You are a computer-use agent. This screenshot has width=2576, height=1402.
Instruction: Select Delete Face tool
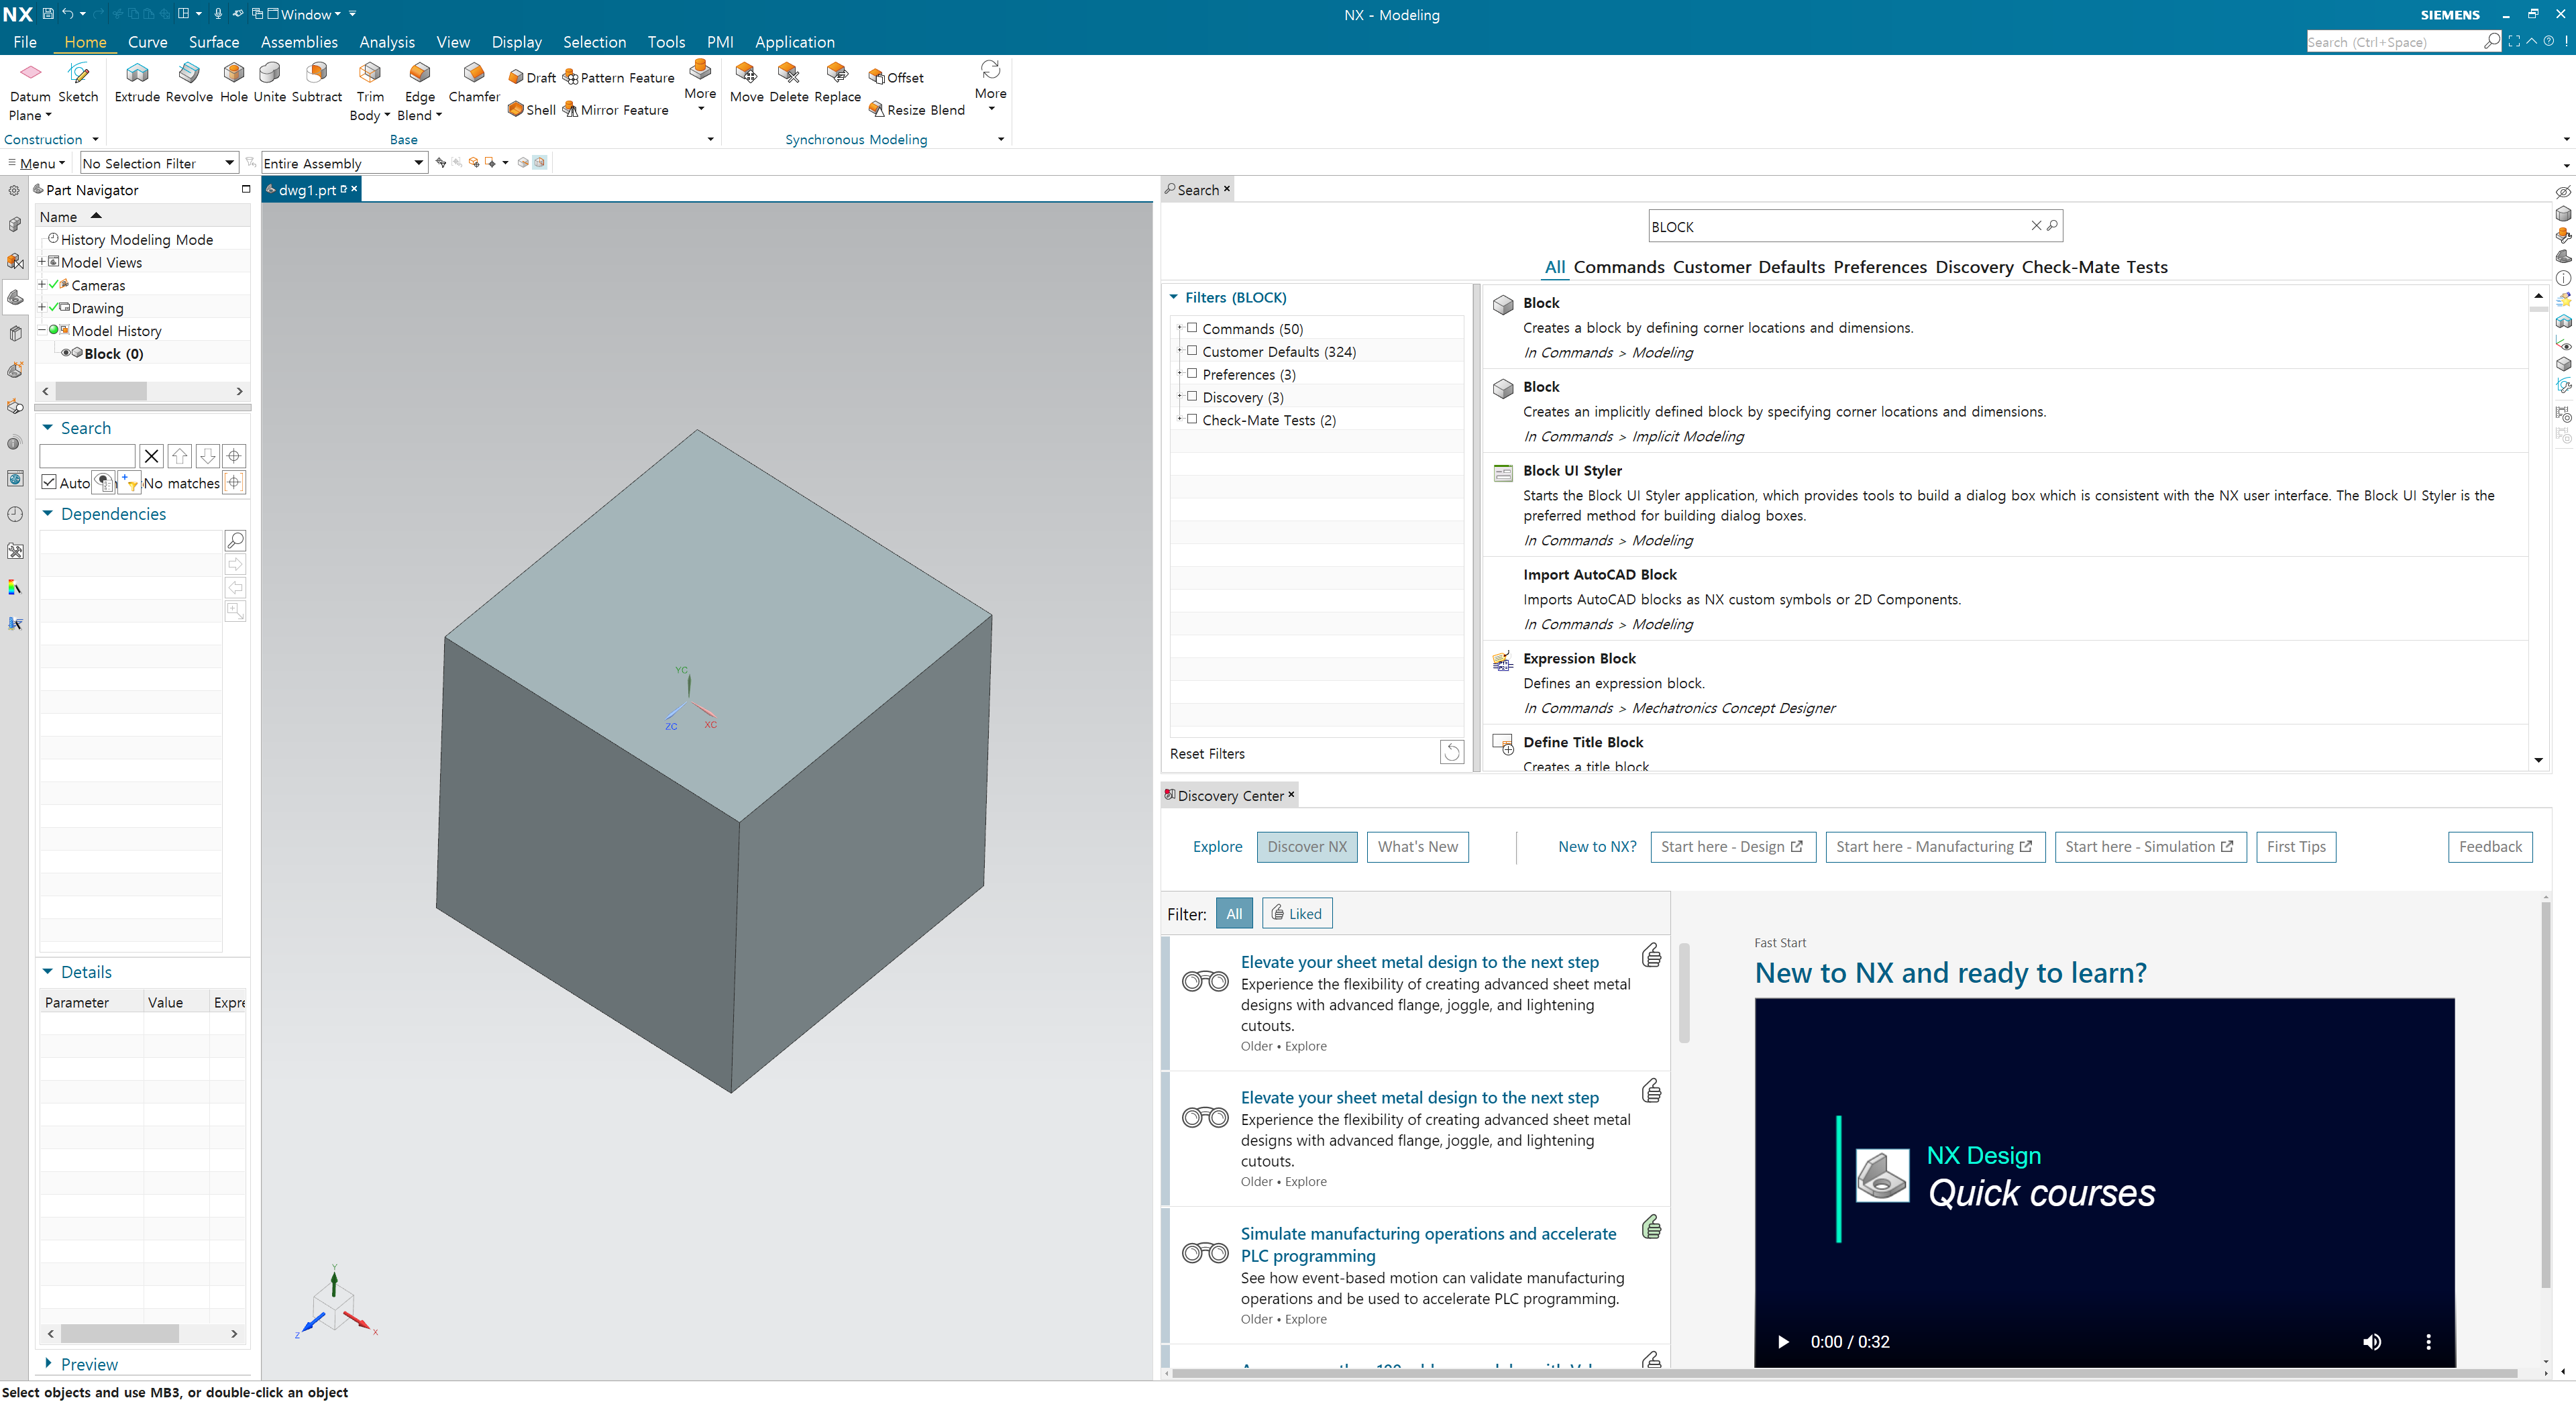(x=789, y=82)
